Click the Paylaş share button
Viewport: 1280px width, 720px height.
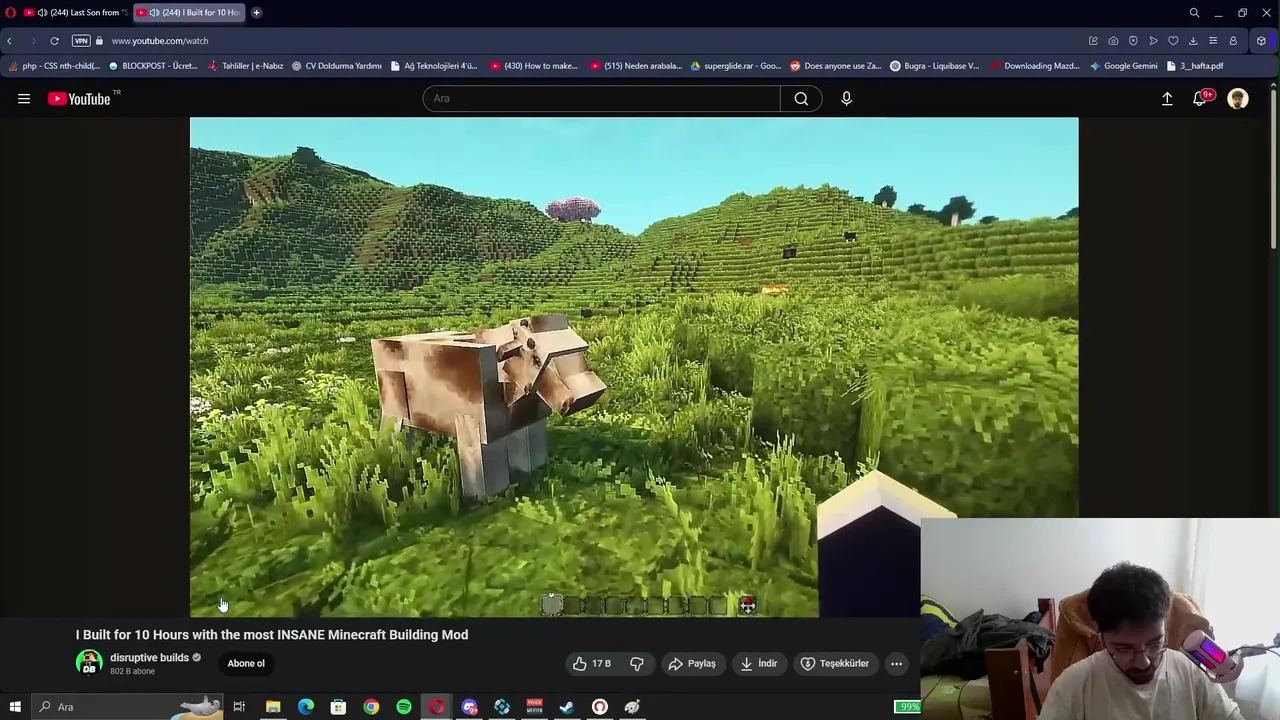coord(692,663)
